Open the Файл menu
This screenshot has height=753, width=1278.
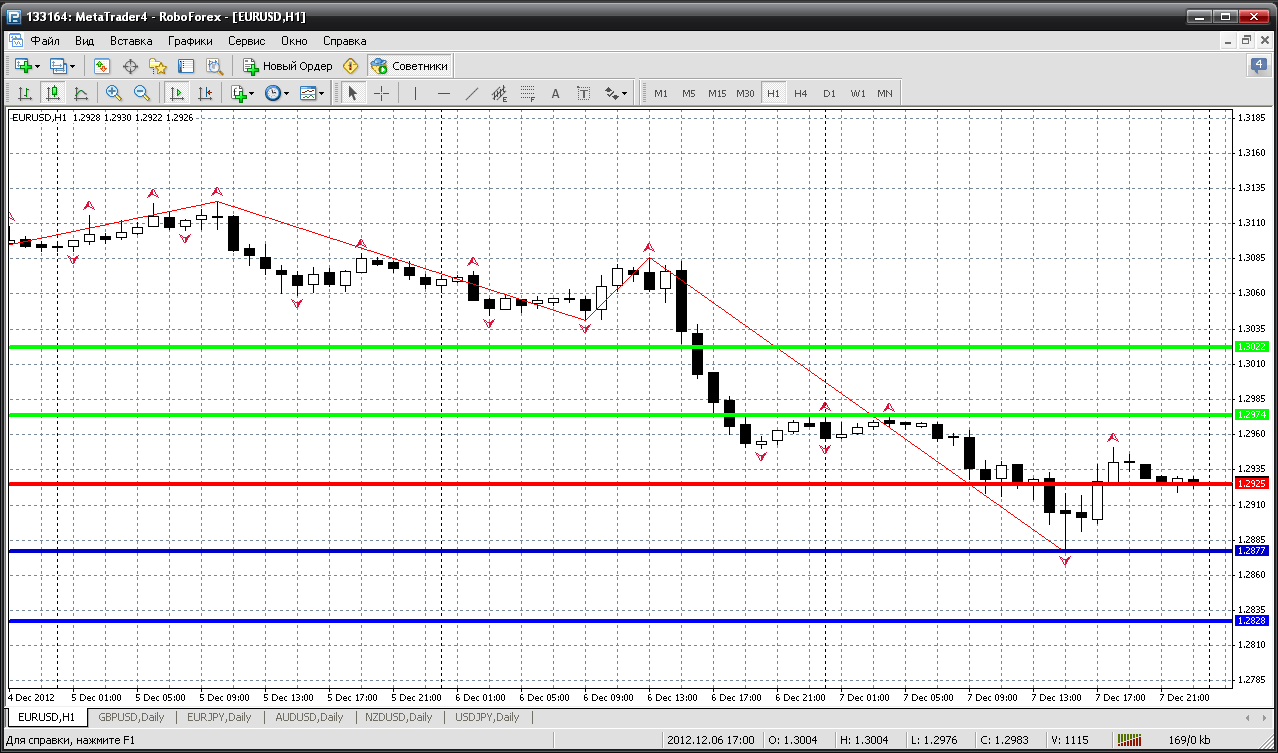pyautogui.click(x=45, y=41)
